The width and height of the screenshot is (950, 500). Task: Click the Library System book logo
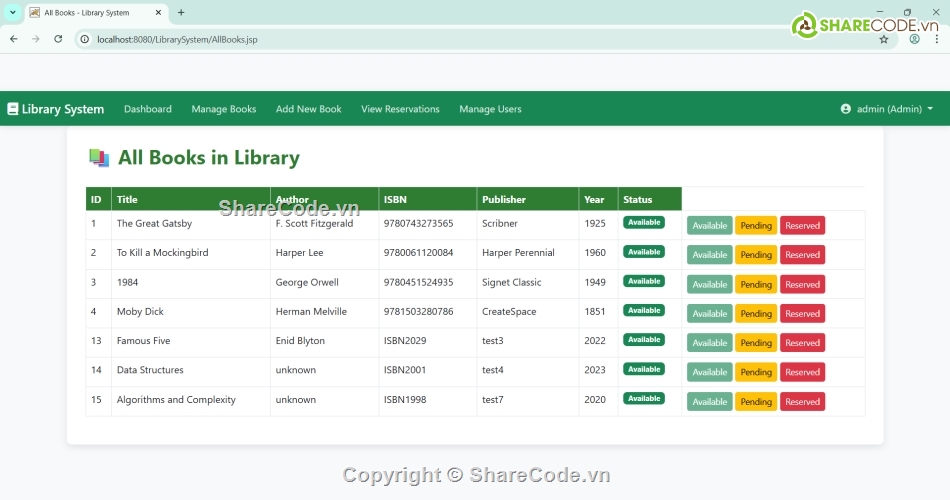[13, 109]
